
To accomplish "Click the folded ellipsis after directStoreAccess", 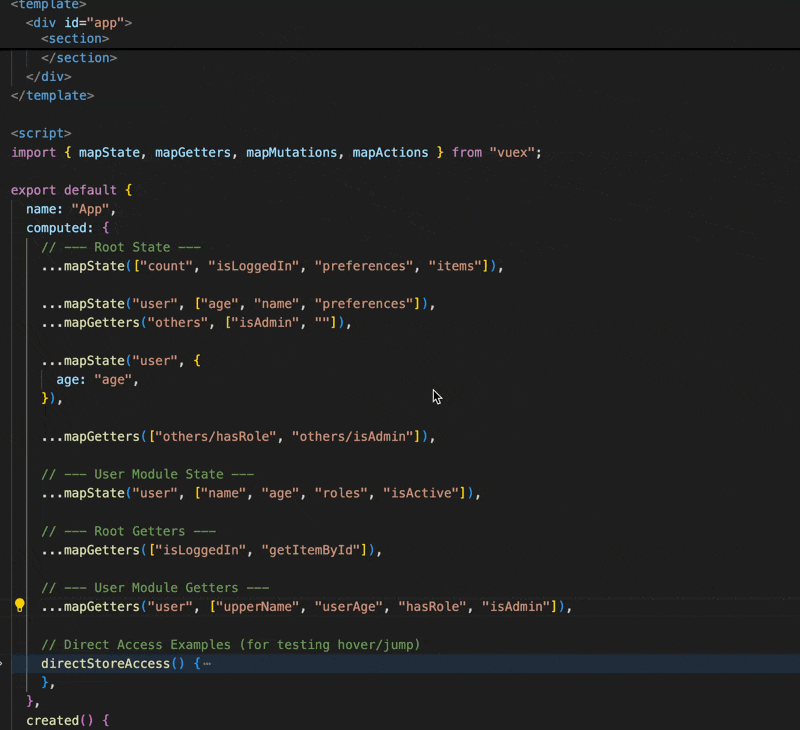I will tap(207, 664).
